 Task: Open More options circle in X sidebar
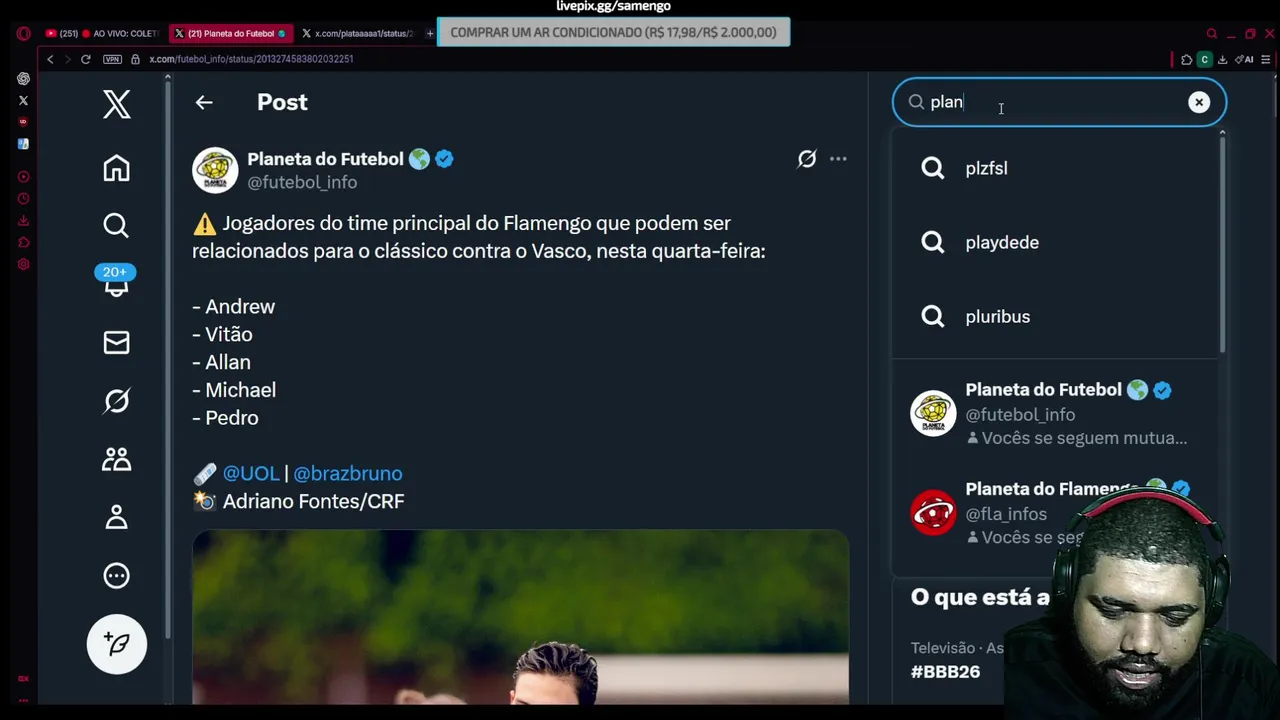point(116,575)
